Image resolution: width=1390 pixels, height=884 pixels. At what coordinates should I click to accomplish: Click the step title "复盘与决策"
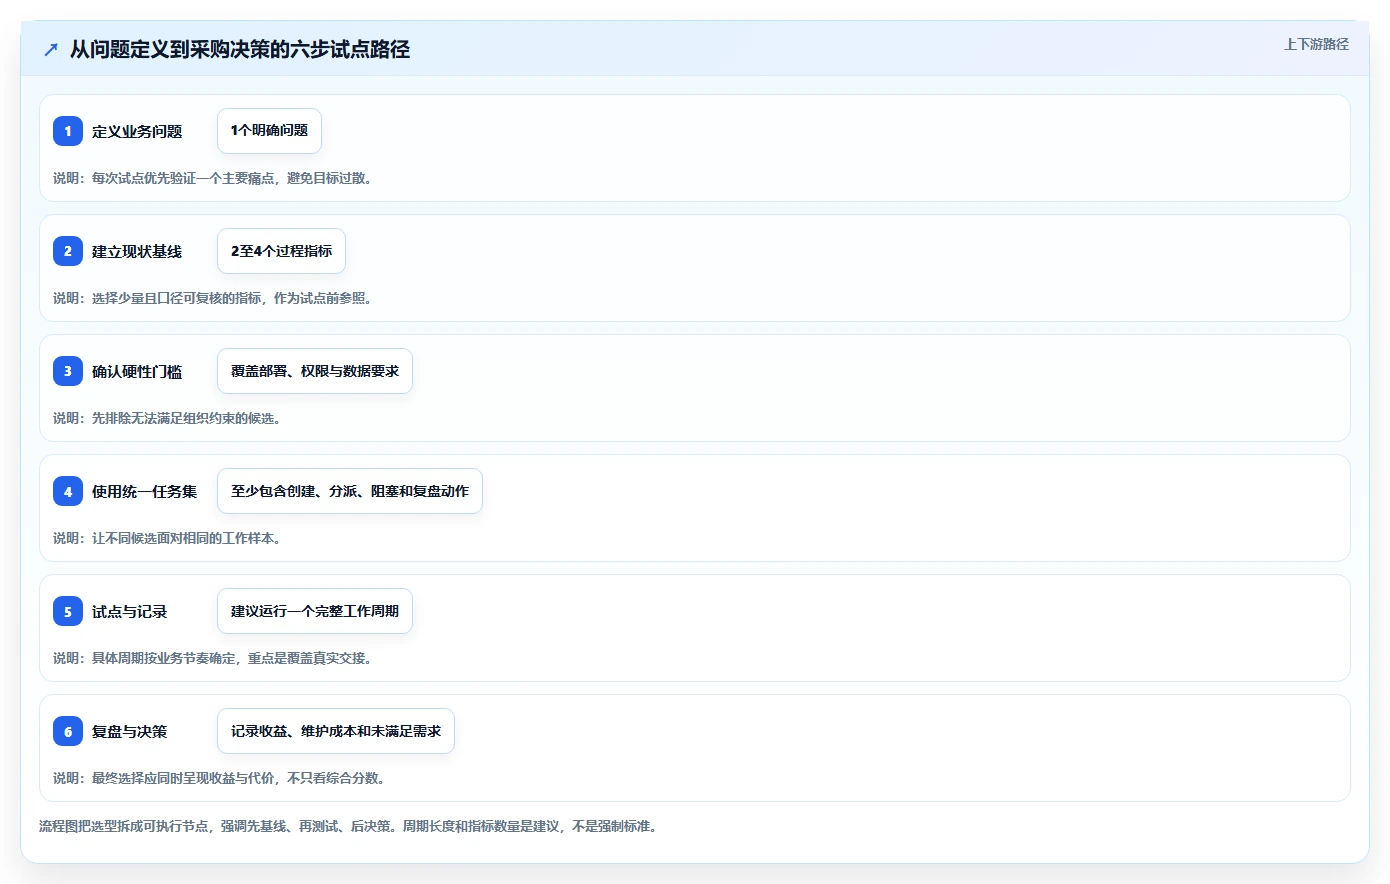(x=130, y=731)
